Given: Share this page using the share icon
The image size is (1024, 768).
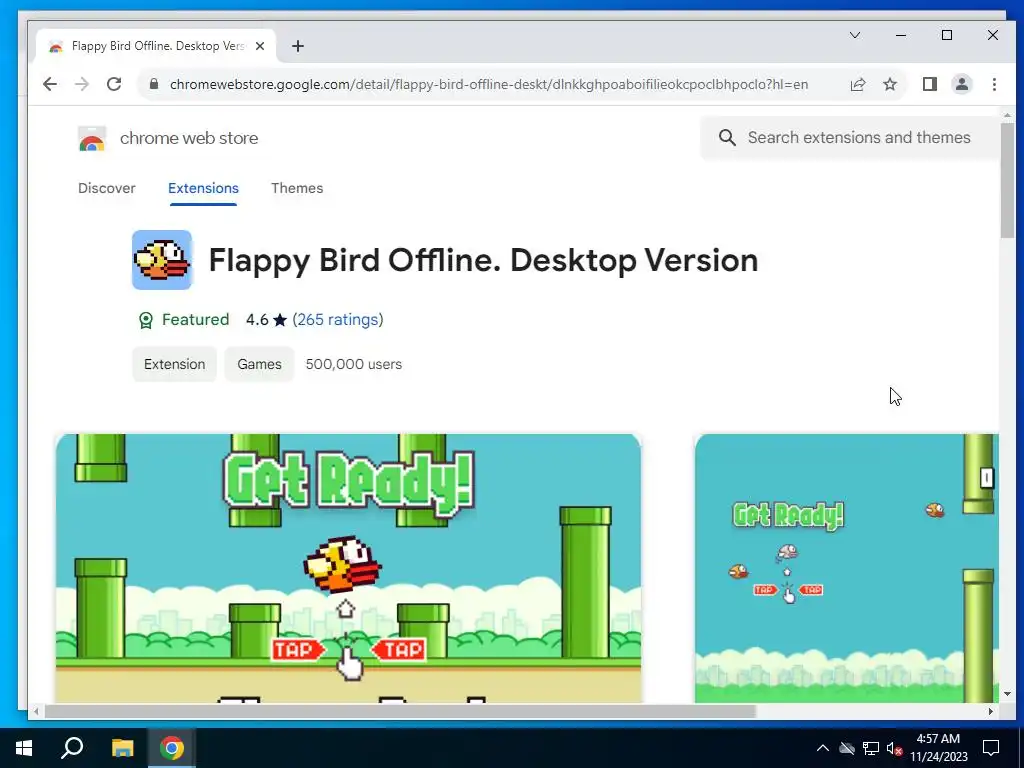Looking at the screenshot, I should pyautogui.click(x=857, y=84).
